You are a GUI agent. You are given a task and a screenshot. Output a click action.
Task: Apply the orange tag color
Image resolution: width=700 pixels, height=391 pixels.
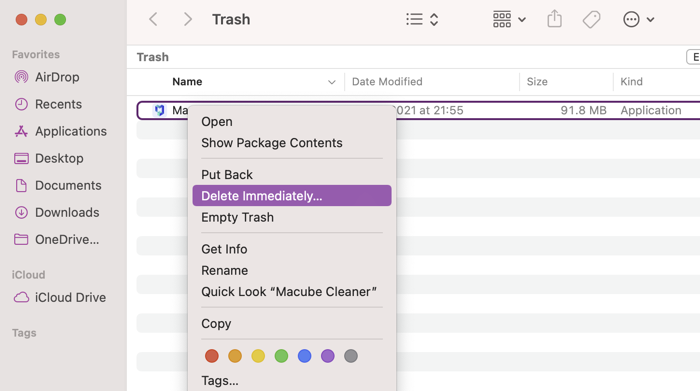click(235, 356)
